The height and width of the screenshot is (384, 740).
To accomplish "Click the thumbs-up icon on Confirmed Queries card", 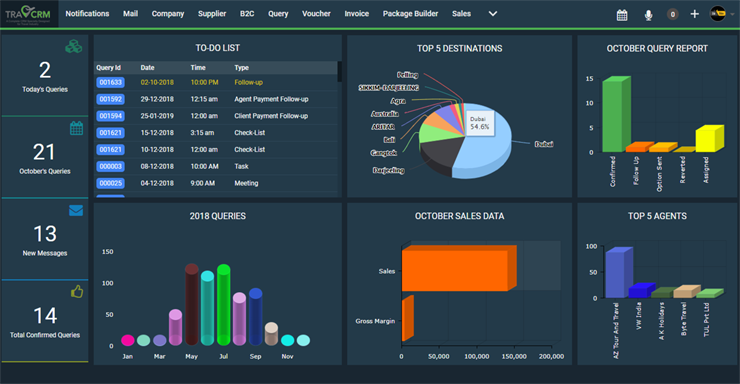I will 77,292.
